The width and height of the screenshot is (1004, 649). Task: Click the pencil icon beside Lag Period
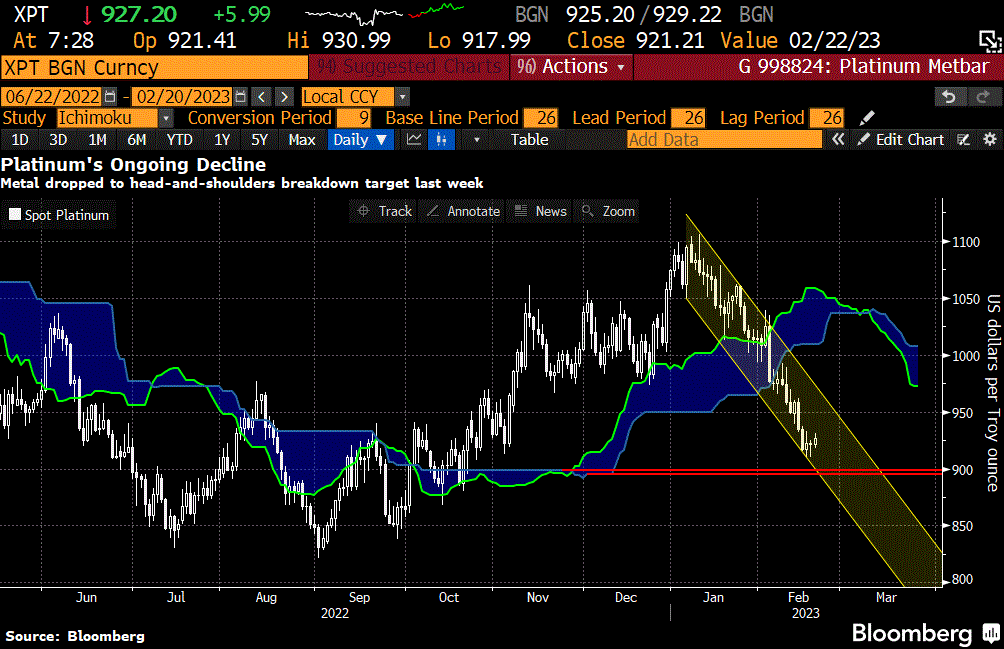point(866,118)
